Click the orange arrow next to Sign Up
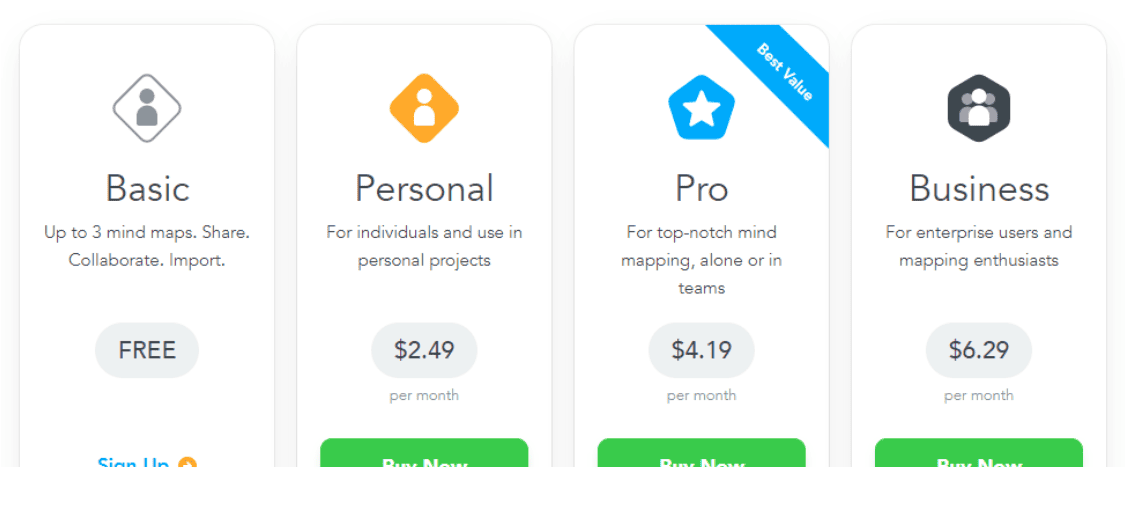The height and width of the screenshot is (506, 1138). click(x=187, y=464)
